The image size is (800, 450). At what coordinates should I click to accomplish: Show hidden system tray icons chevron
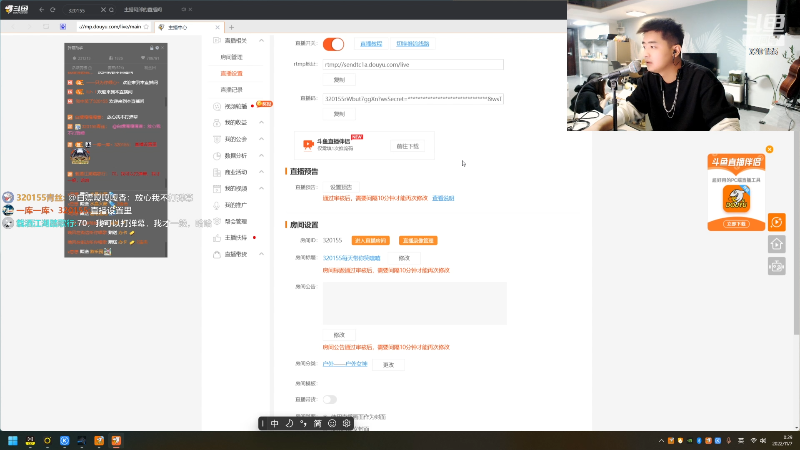[x=661, y=441]
